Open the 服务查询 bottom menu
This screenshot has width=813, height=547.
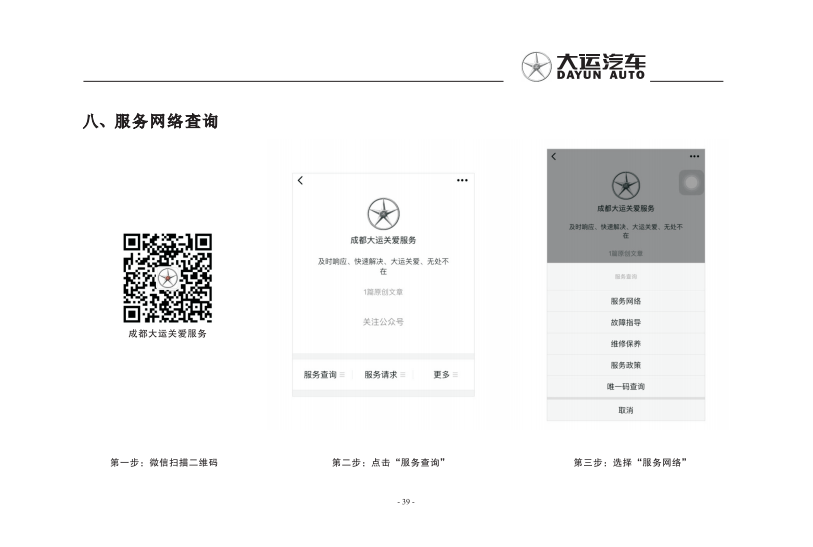coord(324,374)
